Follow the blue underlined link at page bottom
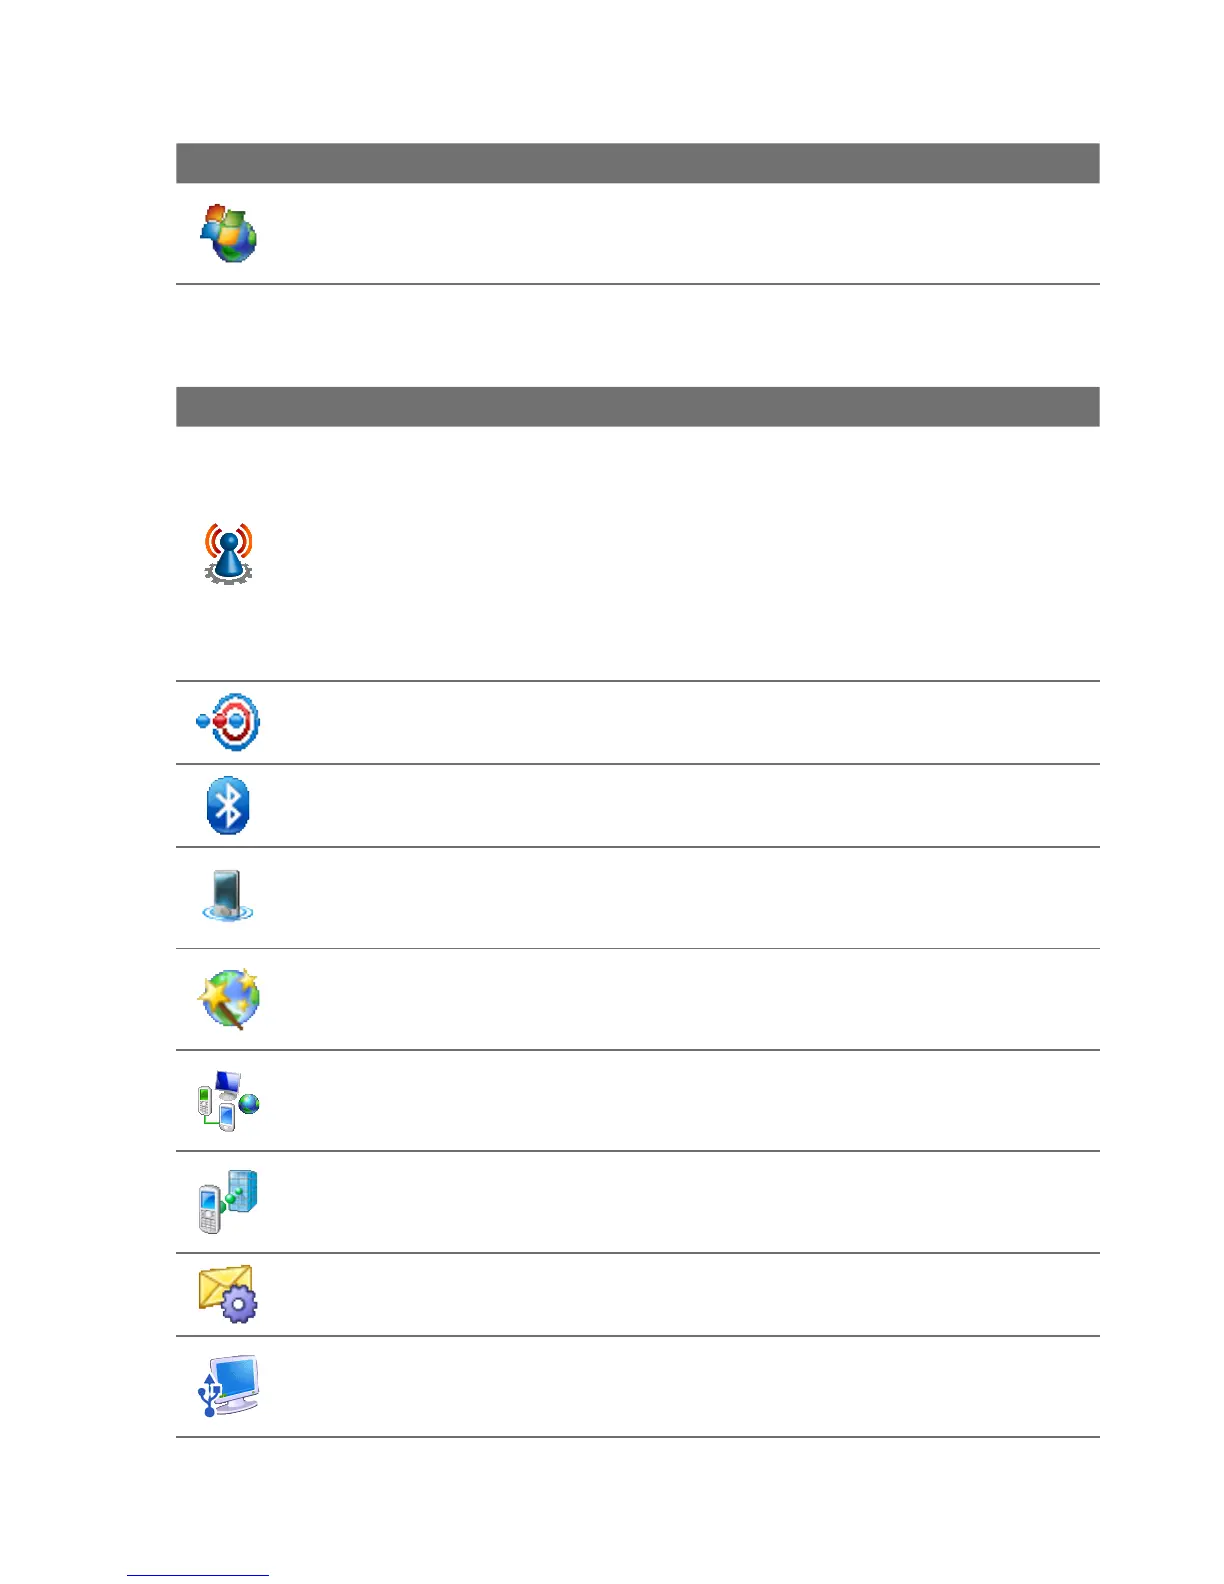Viewport: 1224px width, 1584px height. pyautogui.click(x=197, y=1574)
